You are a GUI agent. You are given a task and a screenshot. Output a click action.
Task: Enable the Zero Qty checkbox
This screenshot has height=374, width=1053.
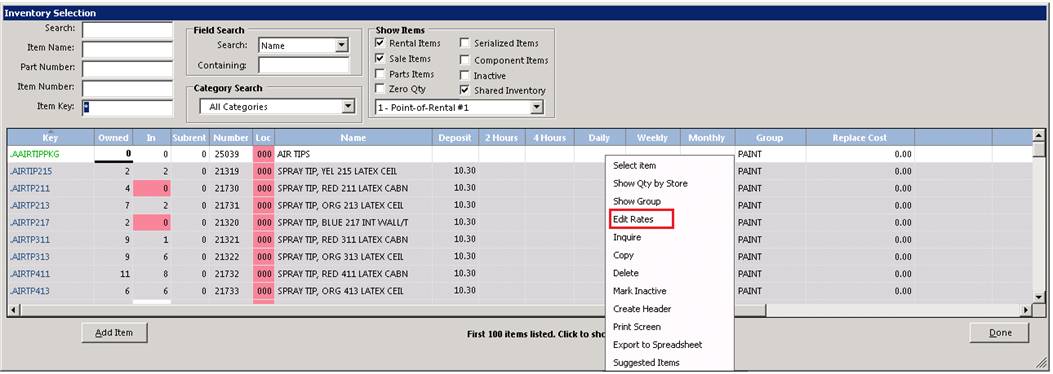380,89
